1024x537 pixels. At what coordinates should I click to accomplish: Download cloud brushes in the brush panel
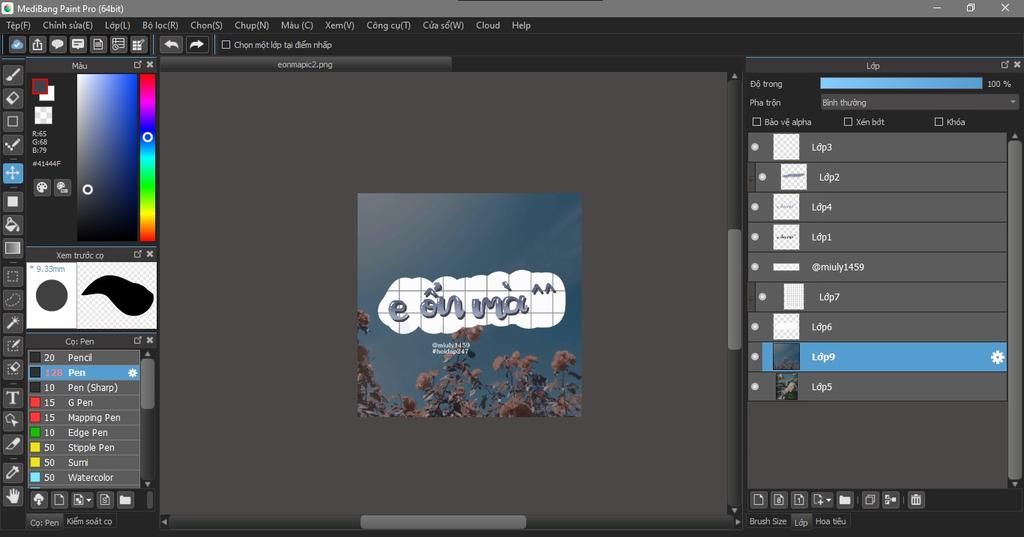tap(39, 500)
